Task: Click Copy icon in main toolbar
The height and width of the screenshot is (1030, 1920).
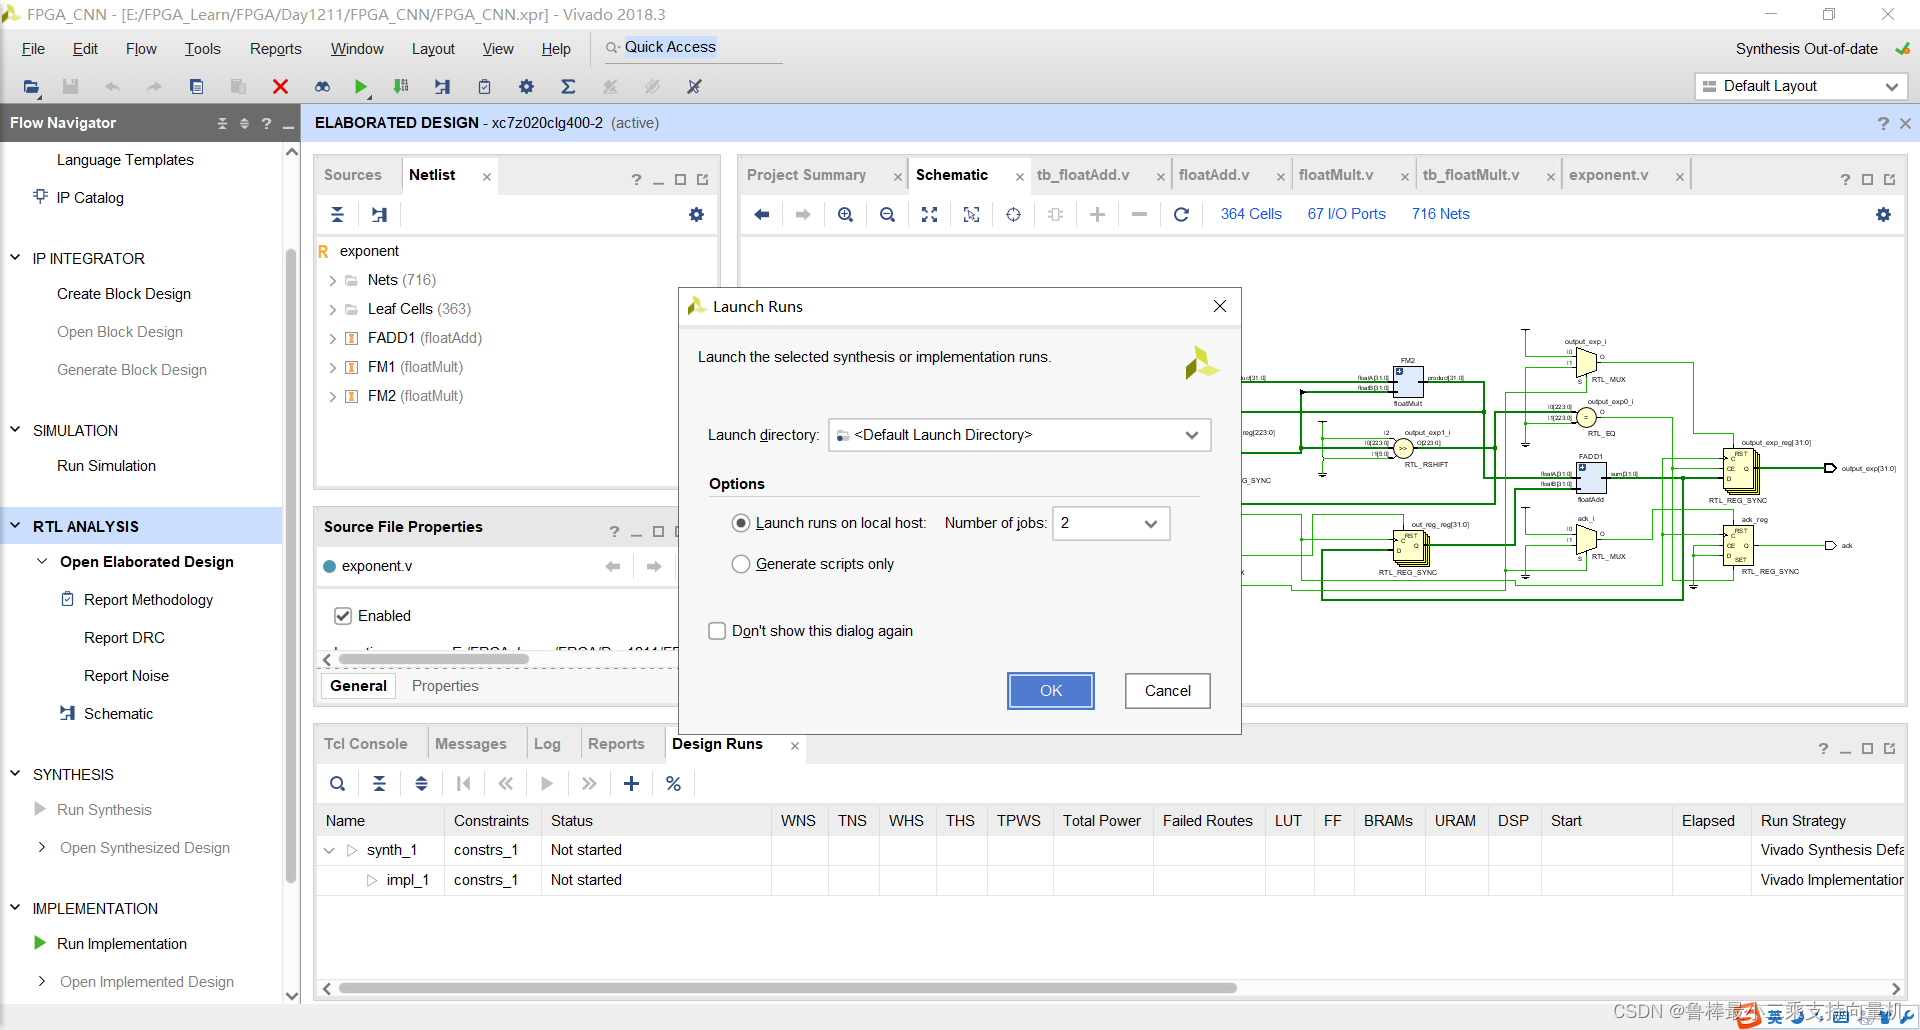Action: pyautogui.click(x=196, y=87)
